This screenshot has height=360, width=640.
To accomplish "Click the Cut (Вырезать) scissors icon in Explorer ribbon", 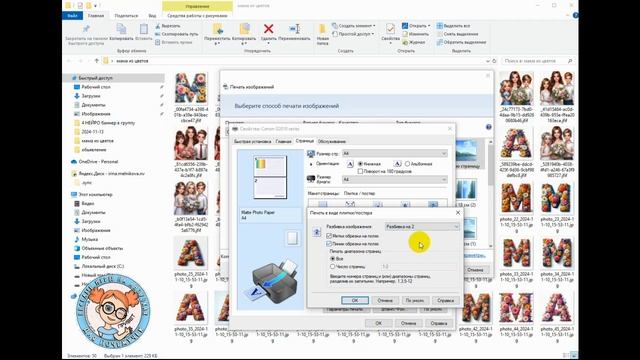I will coord(158,26).
